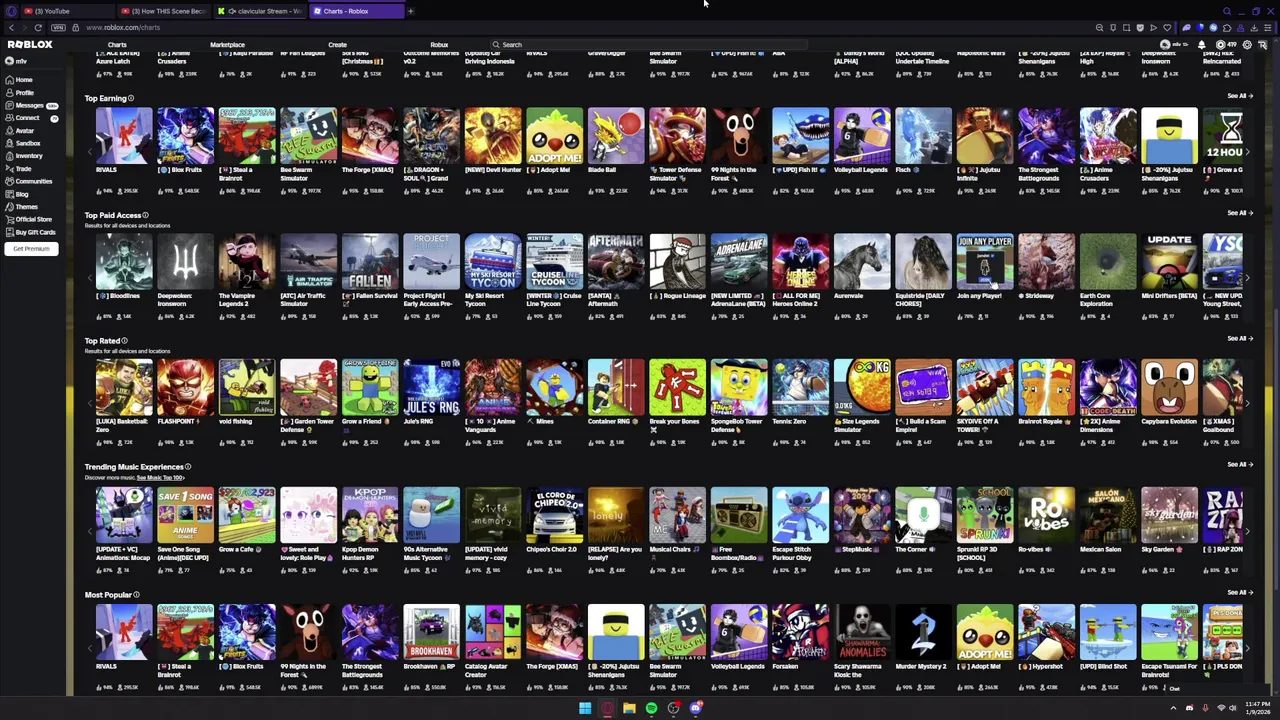See All for Top Paid Access row

click(x=1239, y=213)
